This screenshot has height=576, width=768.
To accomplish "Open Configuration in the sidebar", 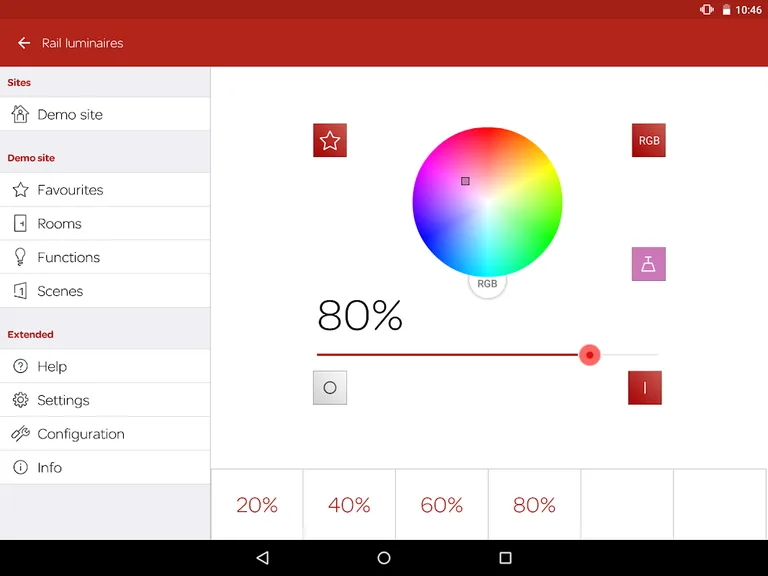I will [105, 434].
